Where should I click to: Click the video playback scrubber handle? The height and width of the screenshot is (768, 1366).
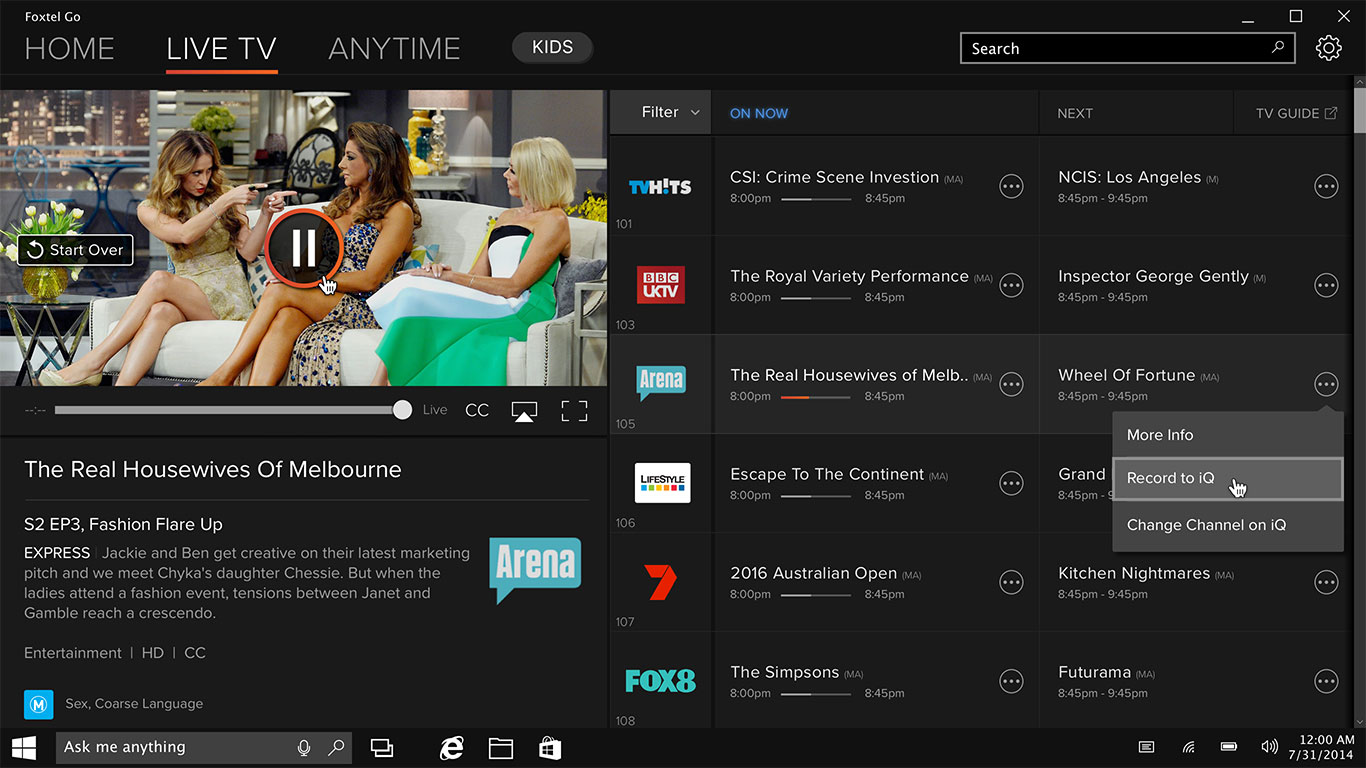[x=402, y=410]
